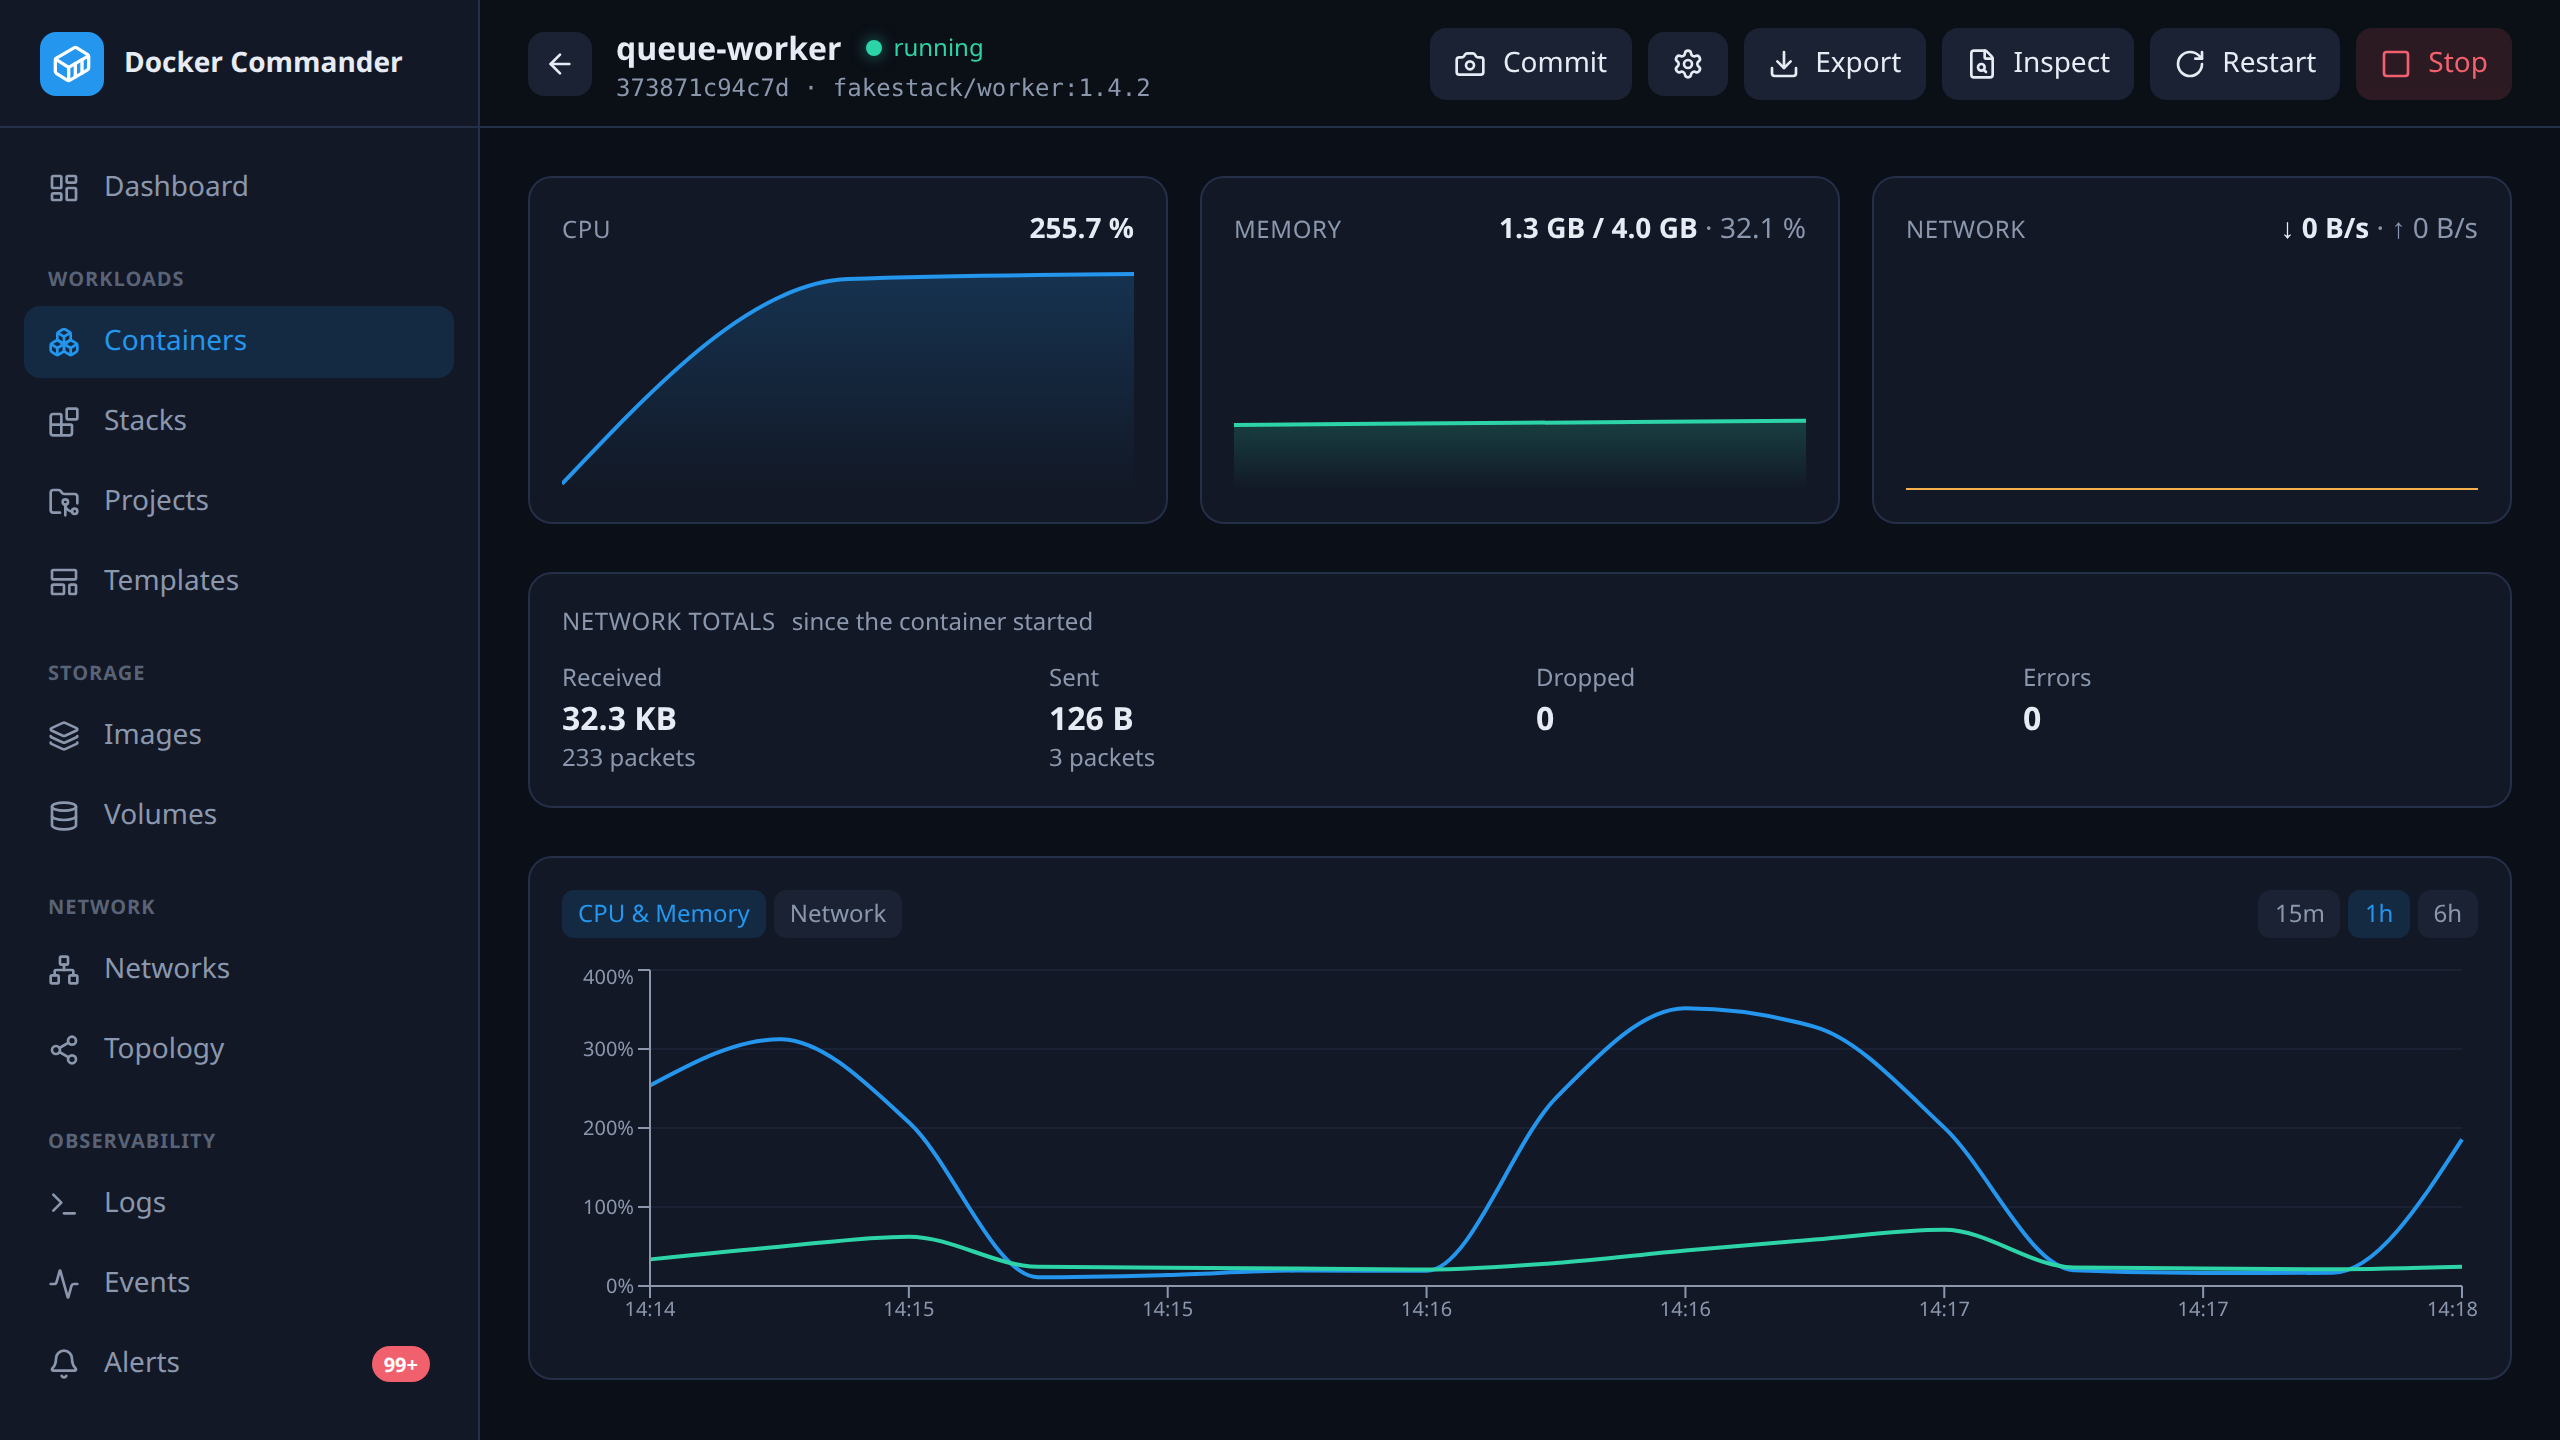Image resolution: width=2560 pixels, height=1440 pixels.
Task: Click the Volumes database icon
Action: pyautogui.click(x=64, y=816)
